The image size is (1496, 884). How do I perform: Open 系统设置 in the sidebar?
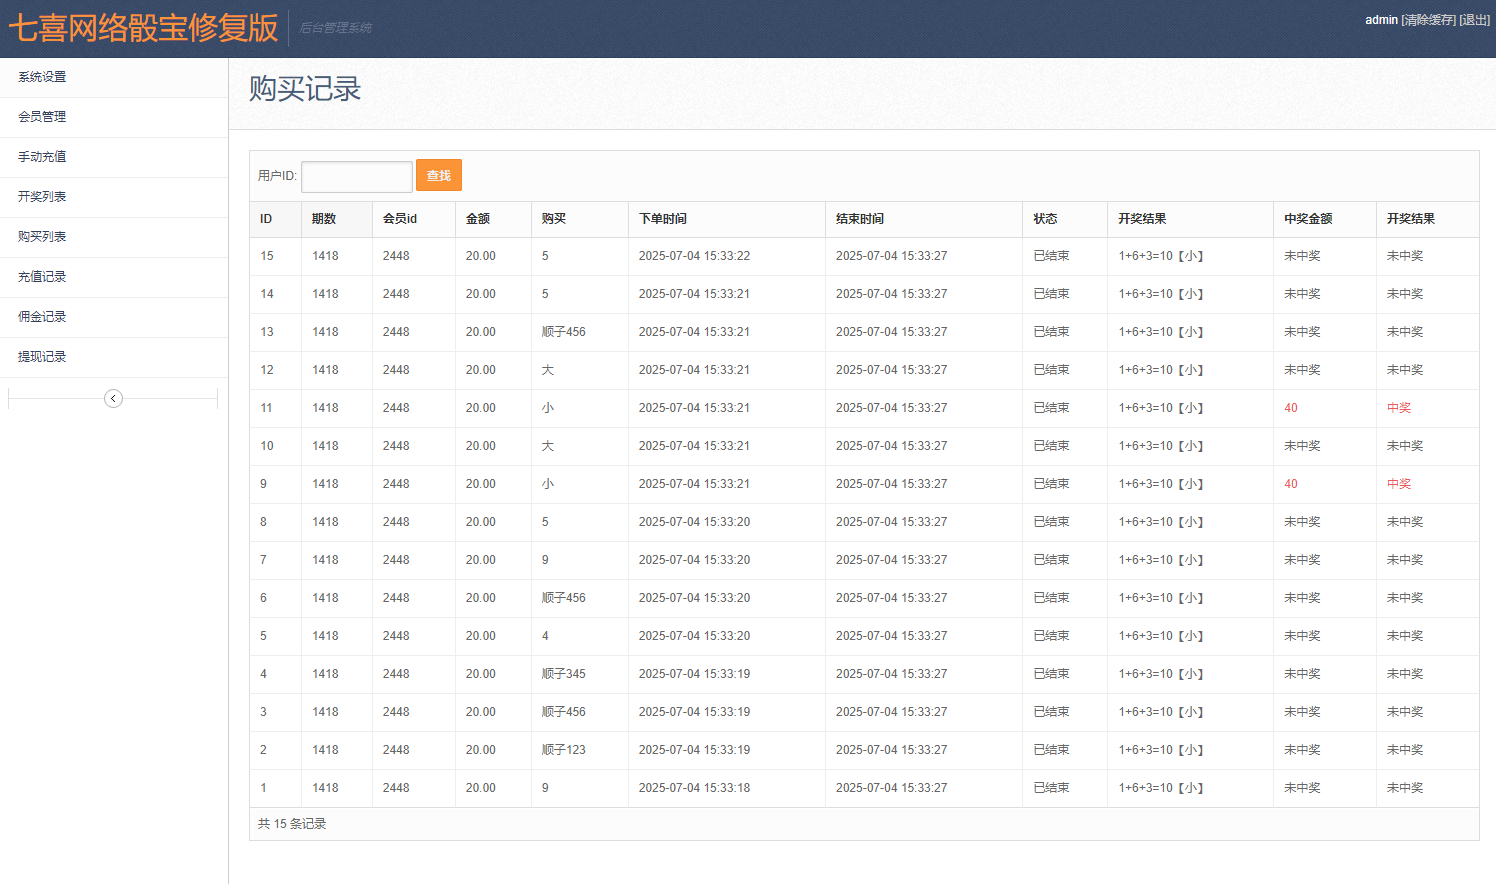42,77
